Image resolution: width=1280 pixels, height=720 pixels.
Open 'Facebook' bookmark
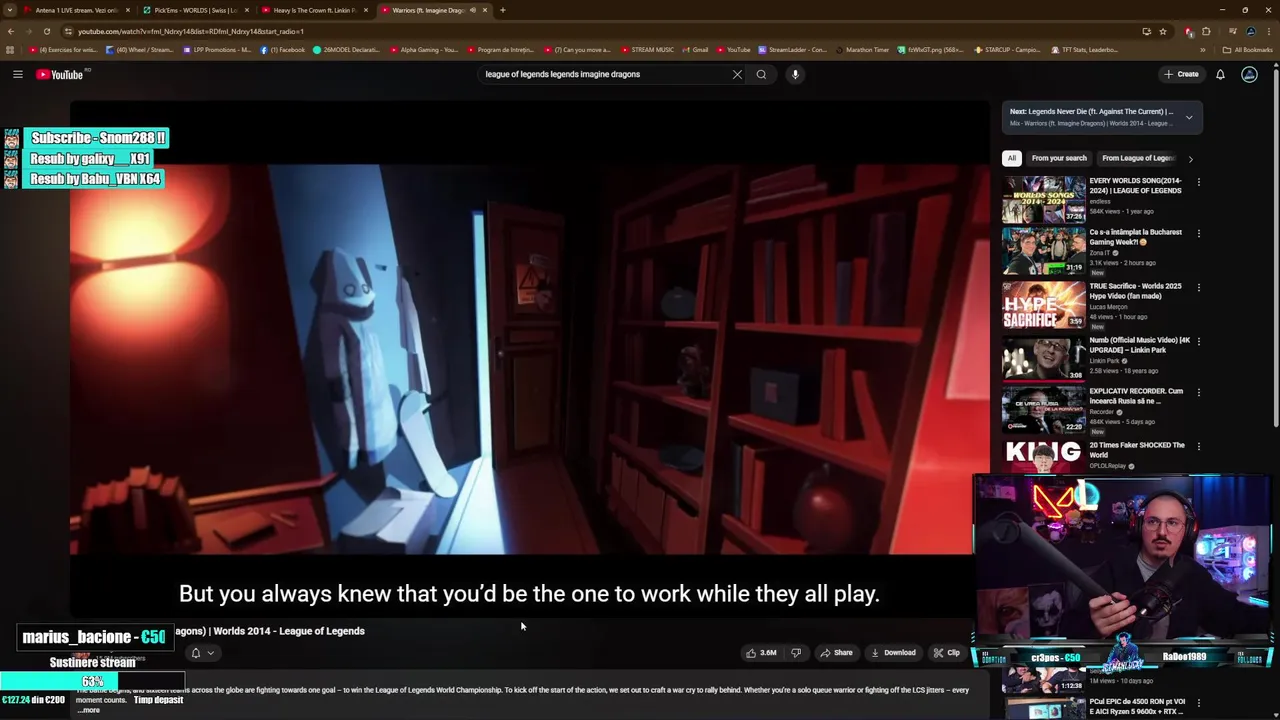coord(283,50)
